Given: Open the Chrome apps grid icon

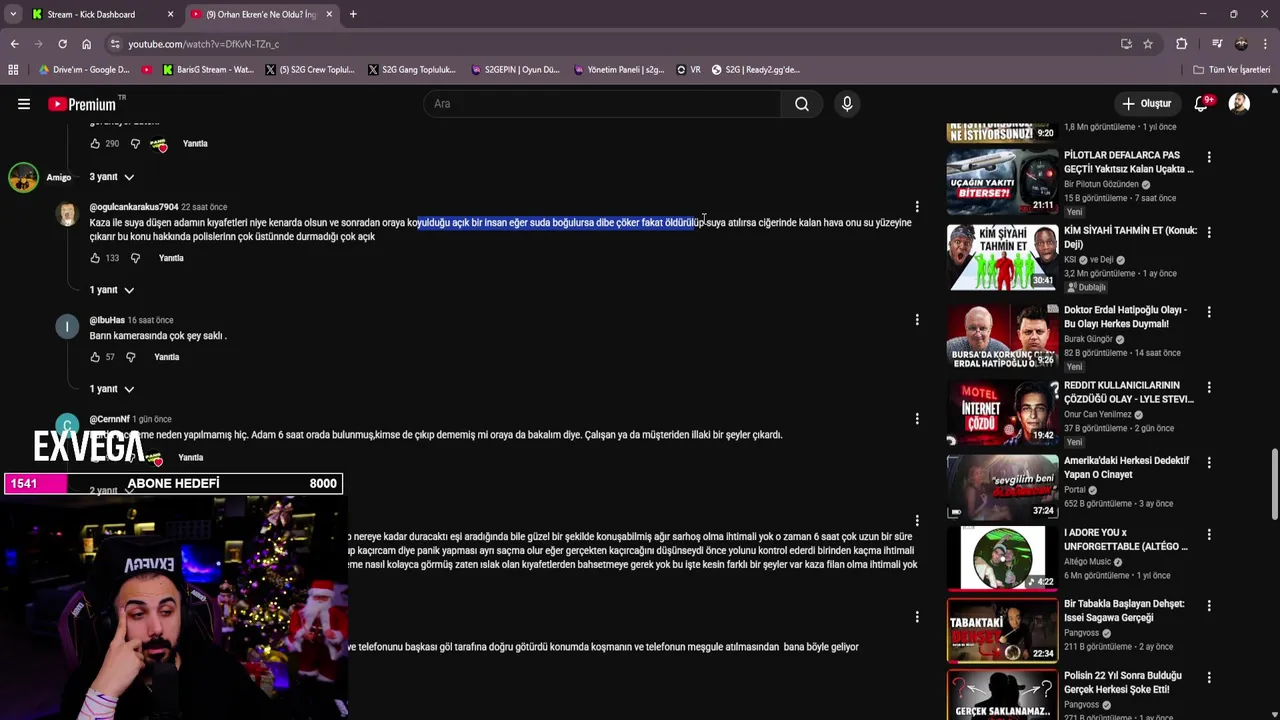Looking at the screenshot, I should (x=13, y=70).
